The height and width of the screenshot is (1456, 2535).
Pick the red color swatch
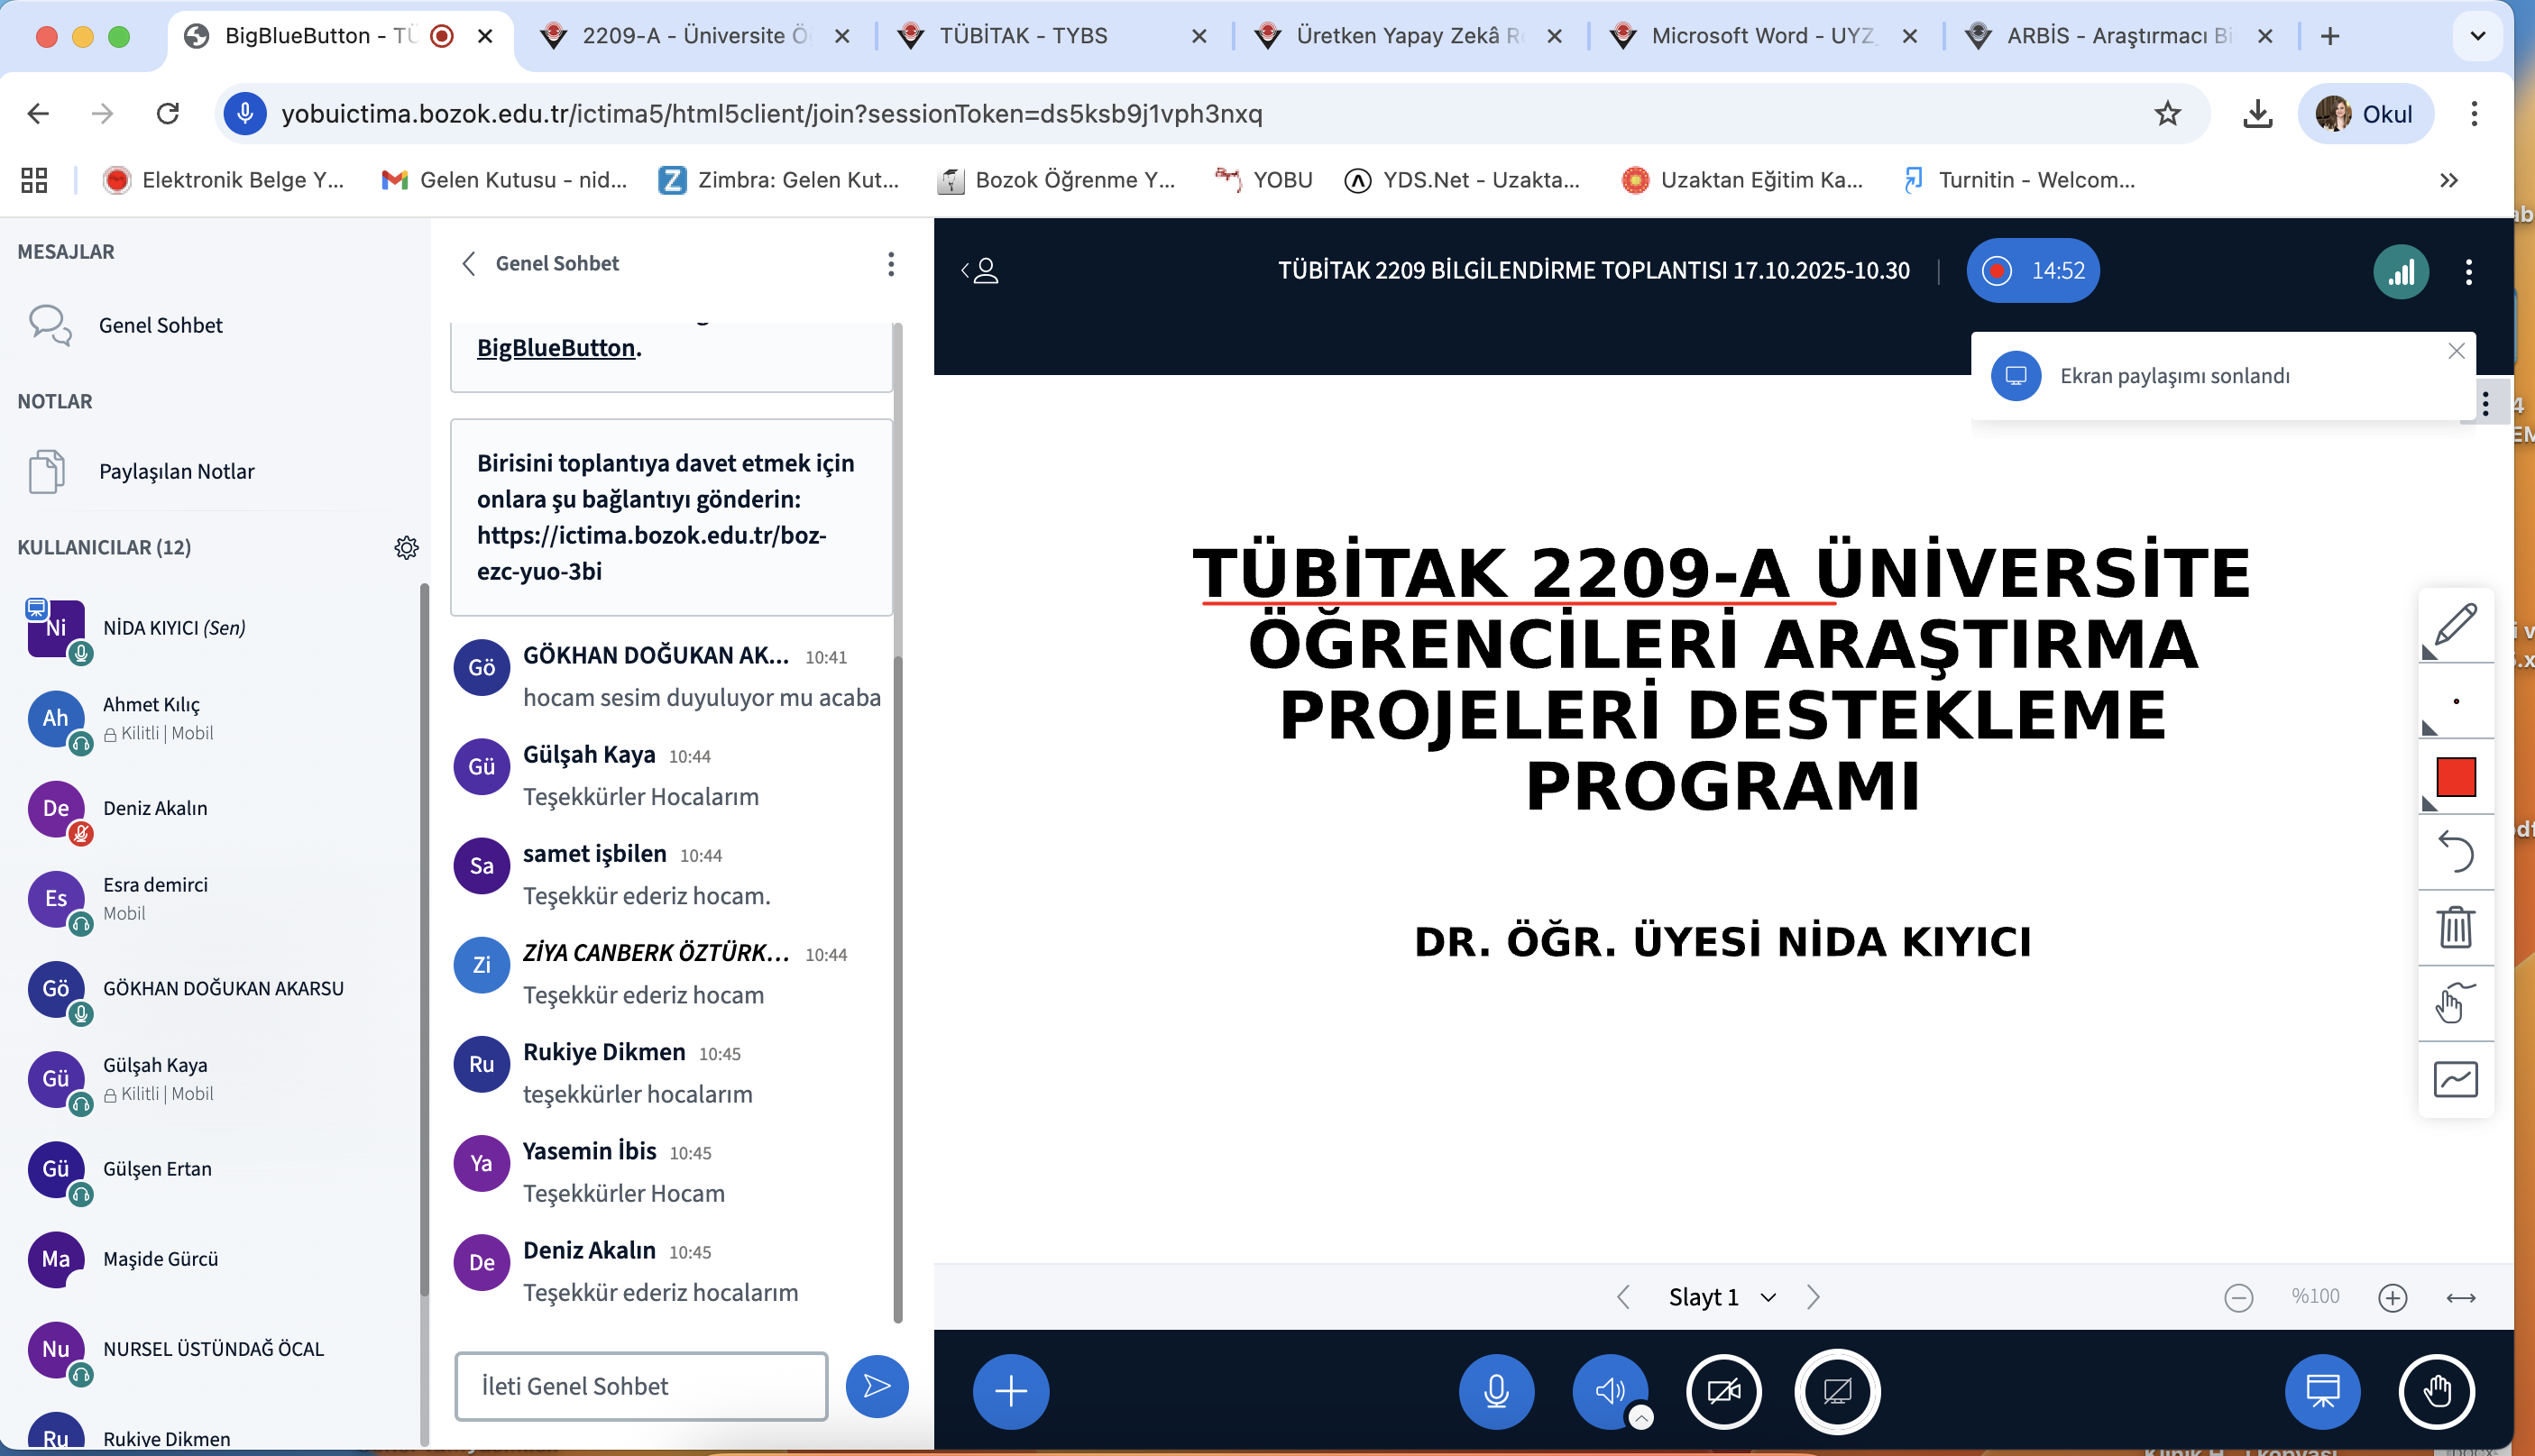(2455, 777)
